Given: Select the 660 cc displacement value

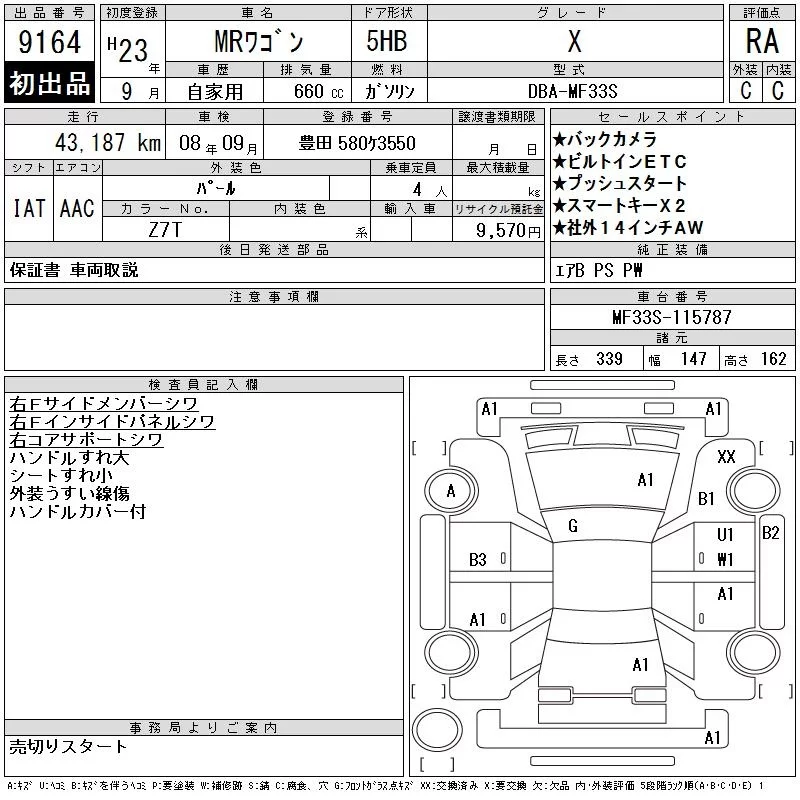Looking at the screenshot, I should coord(318,91).
